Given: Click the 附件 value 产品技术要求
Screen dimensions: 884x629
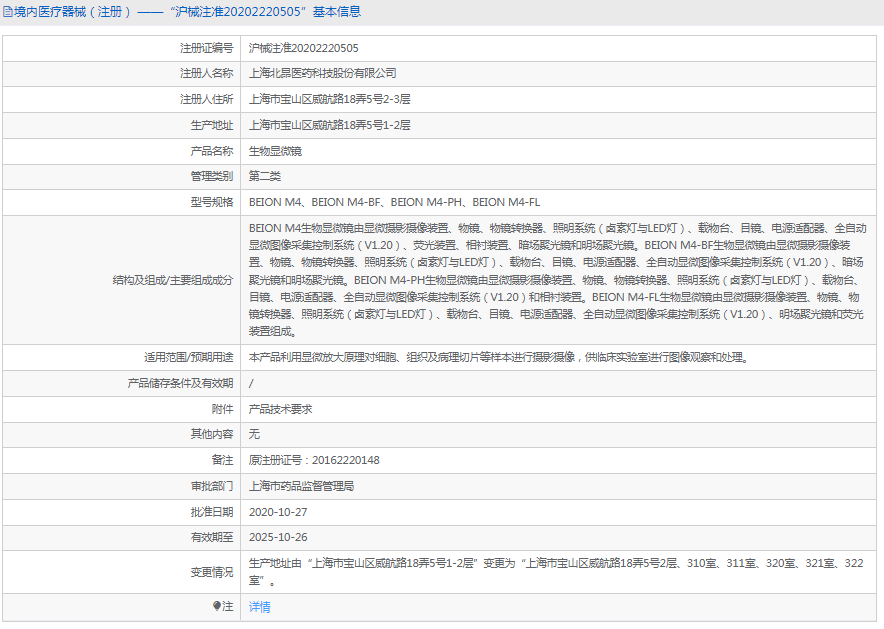Looking at the screenshot, I should (284, 409).
